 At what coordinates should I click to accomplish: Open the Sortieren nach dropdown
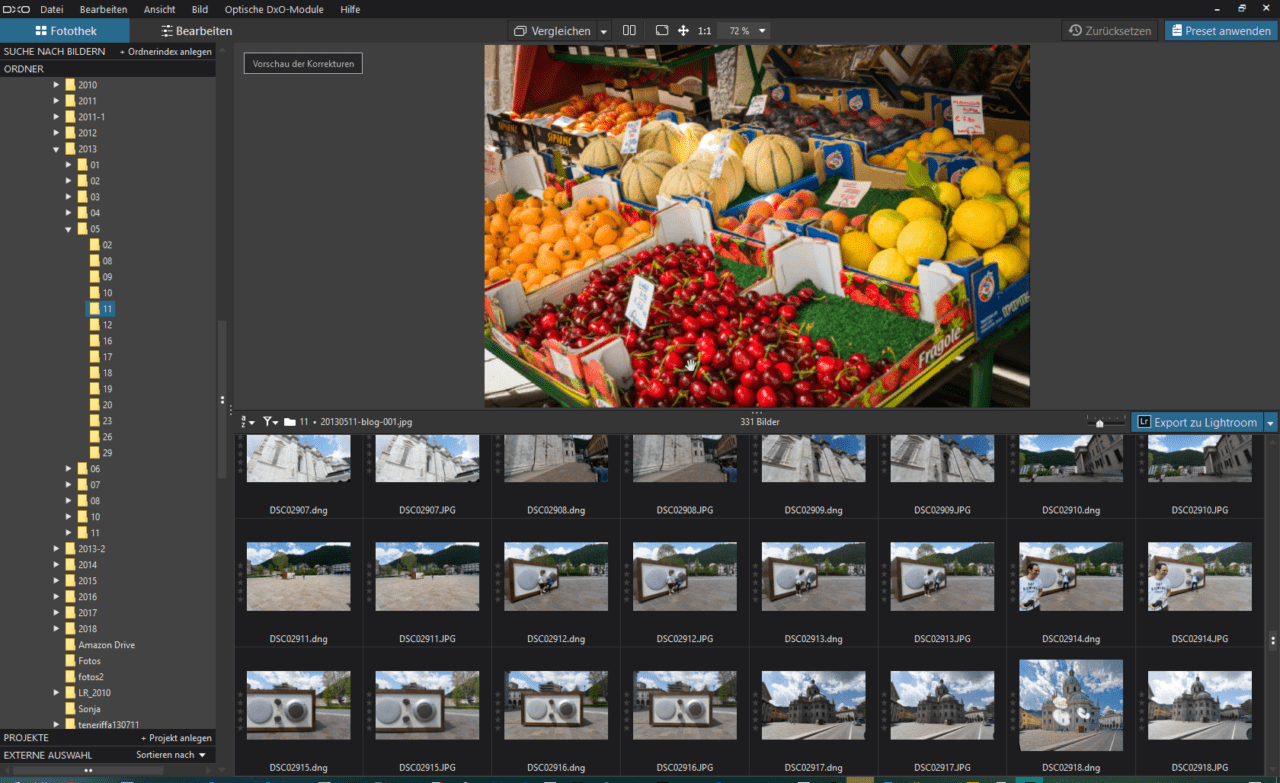pos(171,755)
